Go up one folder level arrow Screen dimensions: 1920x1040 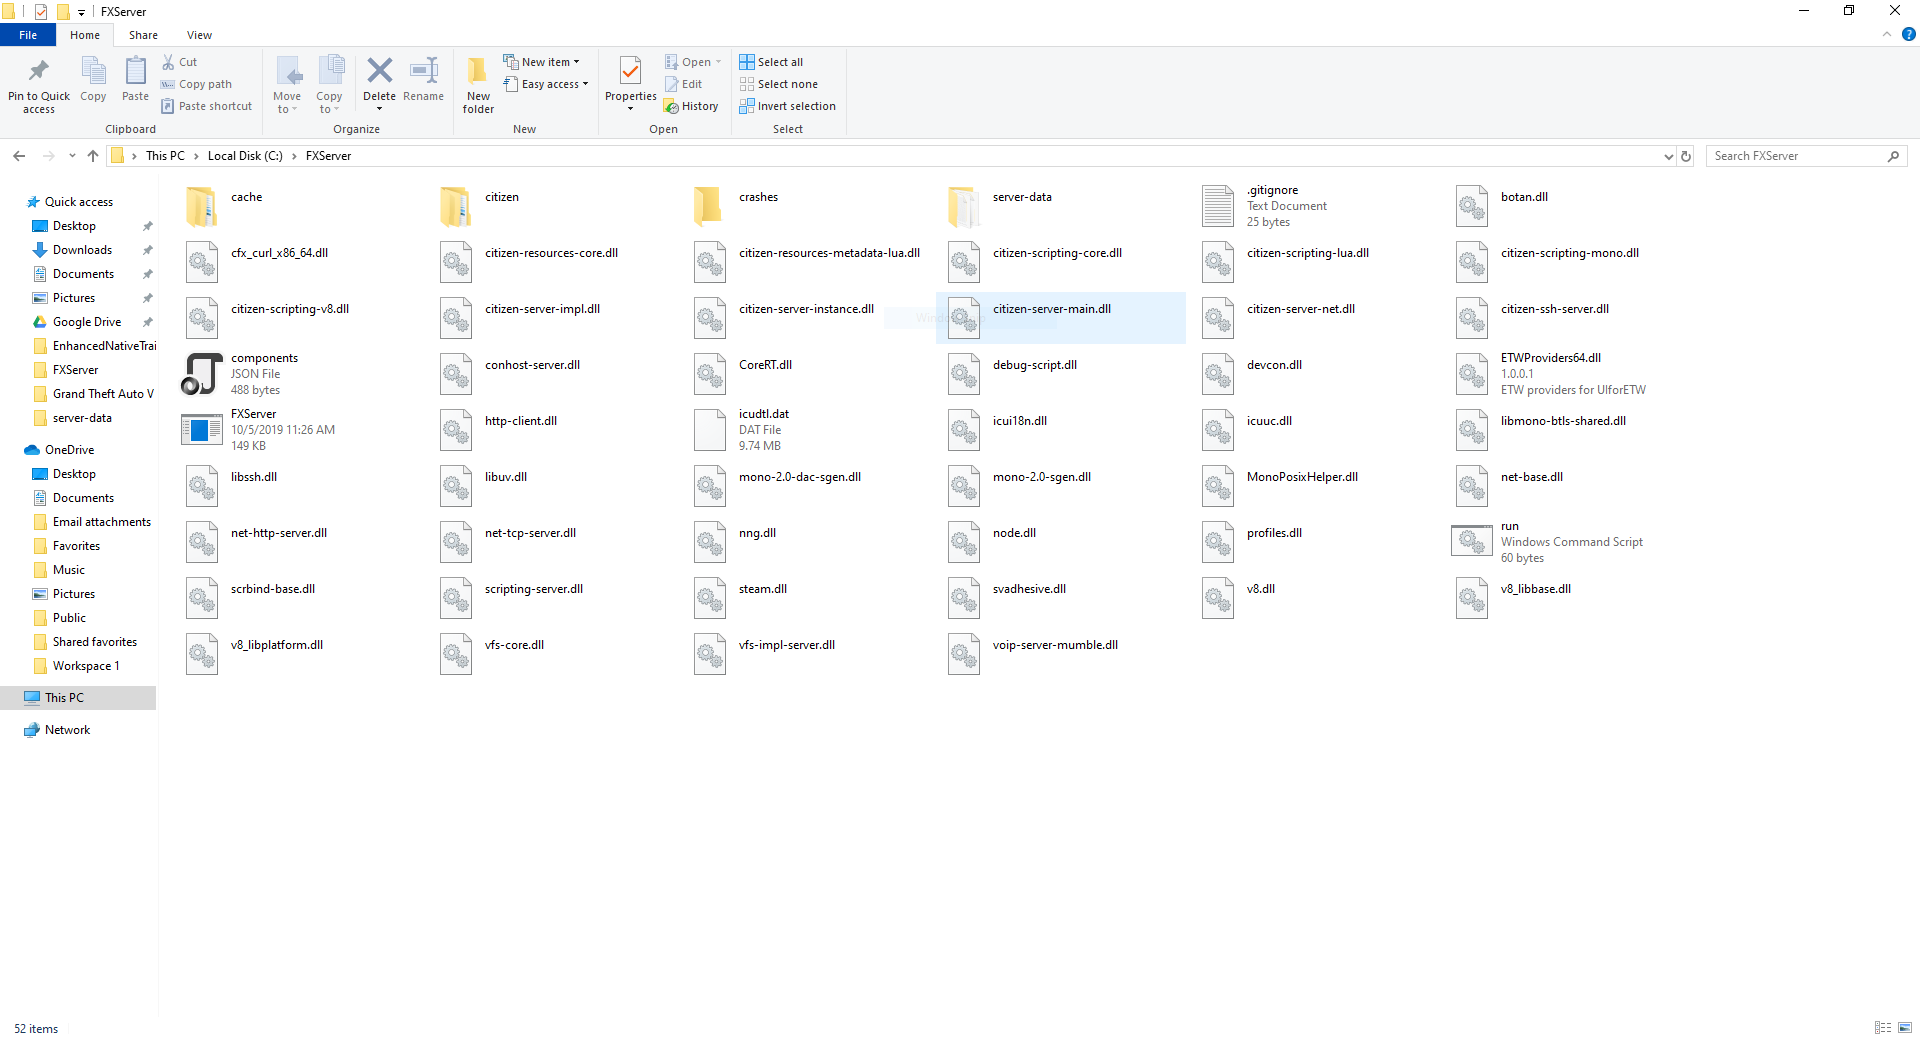(x=93, y=156)
